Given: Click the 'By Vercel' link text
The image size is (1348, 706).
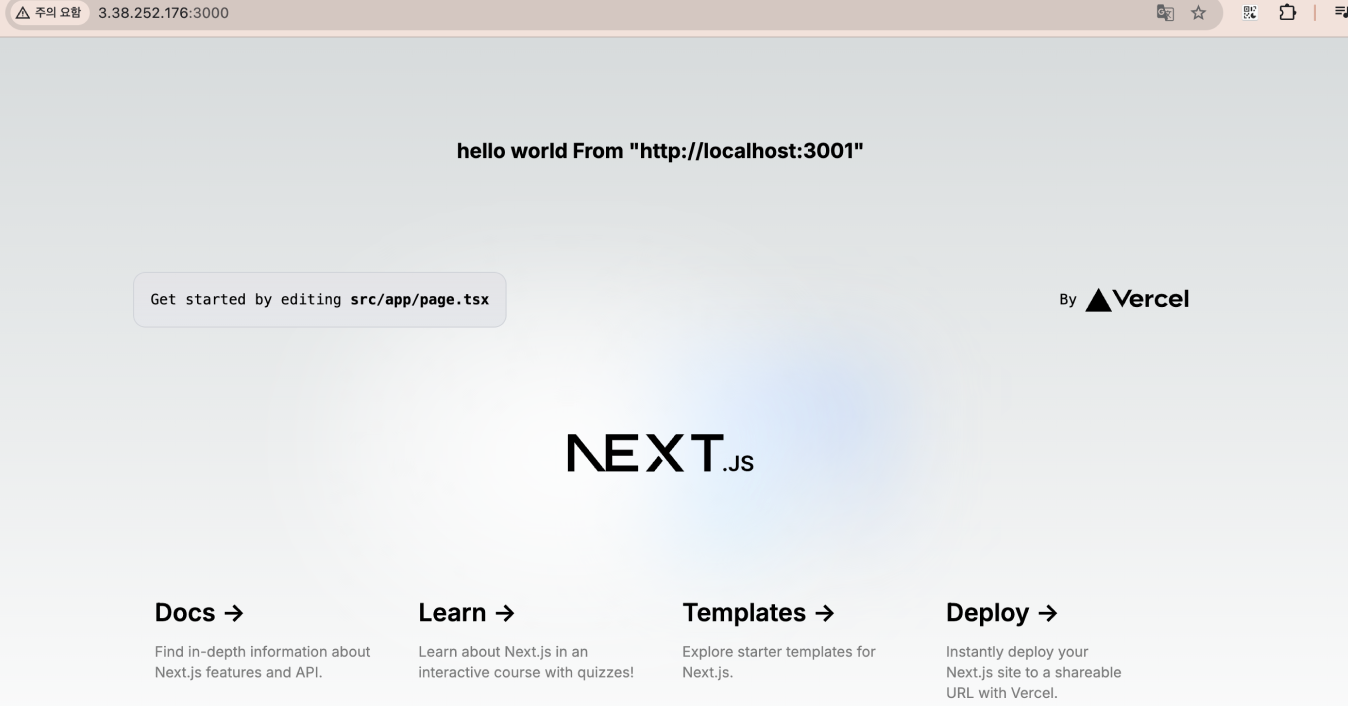Looking at the screenshot, I should (x=1124, y=299).
